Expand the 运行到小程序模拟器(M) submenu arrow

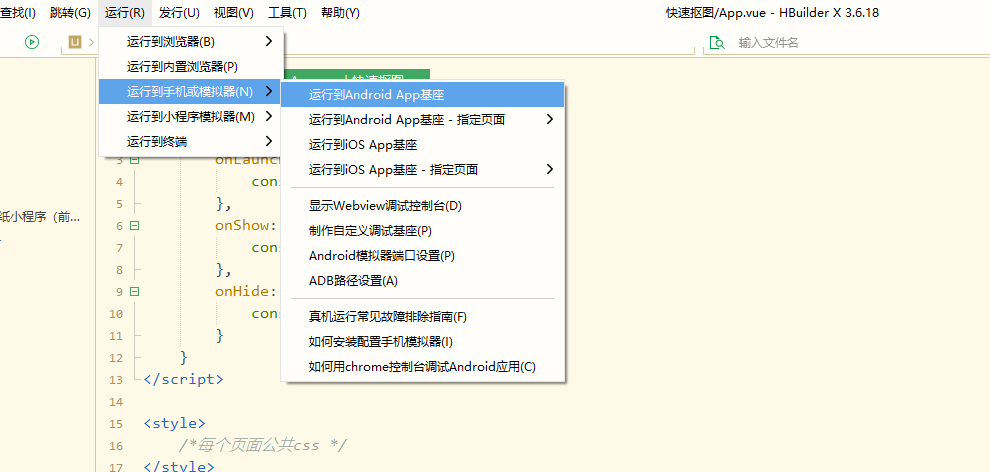click(269, 116)
